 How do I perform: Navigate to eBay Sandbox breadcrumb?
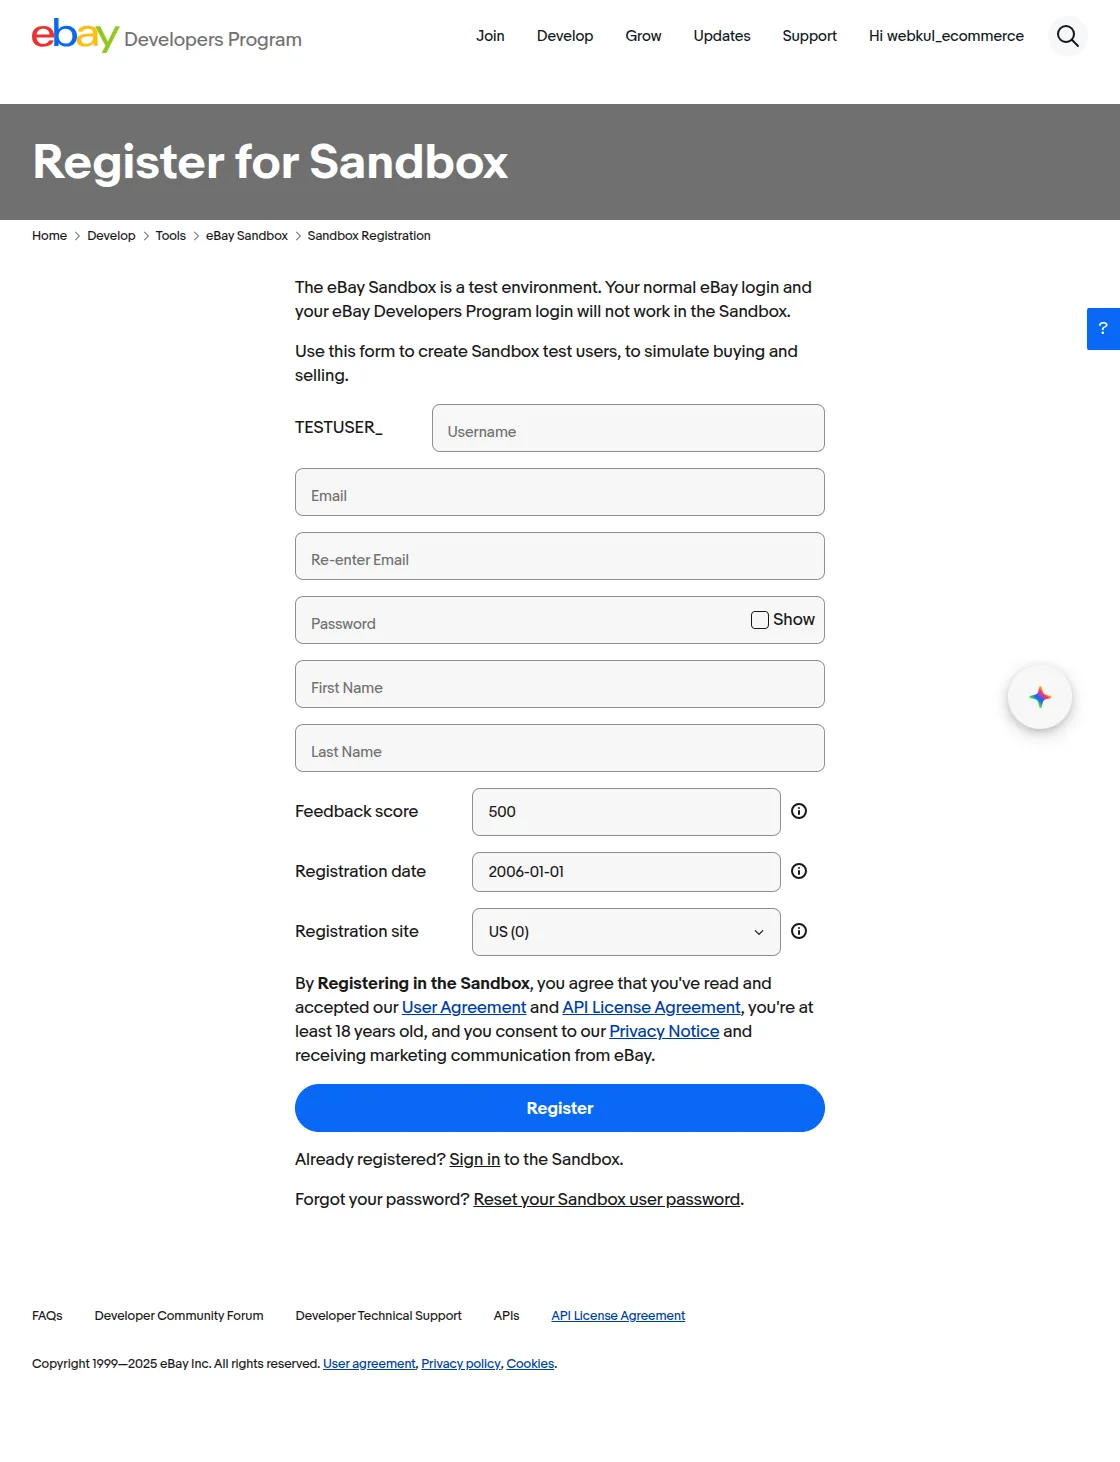click(247, 235)
